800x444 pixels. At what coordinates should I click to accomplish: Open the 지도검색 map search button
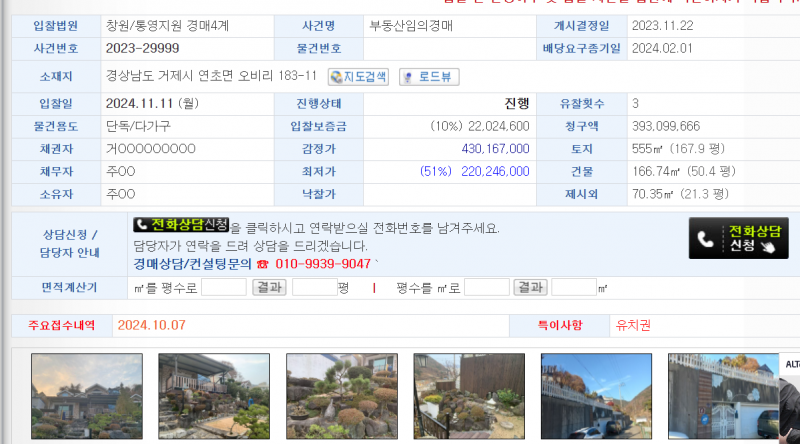(x=358, y=77)
